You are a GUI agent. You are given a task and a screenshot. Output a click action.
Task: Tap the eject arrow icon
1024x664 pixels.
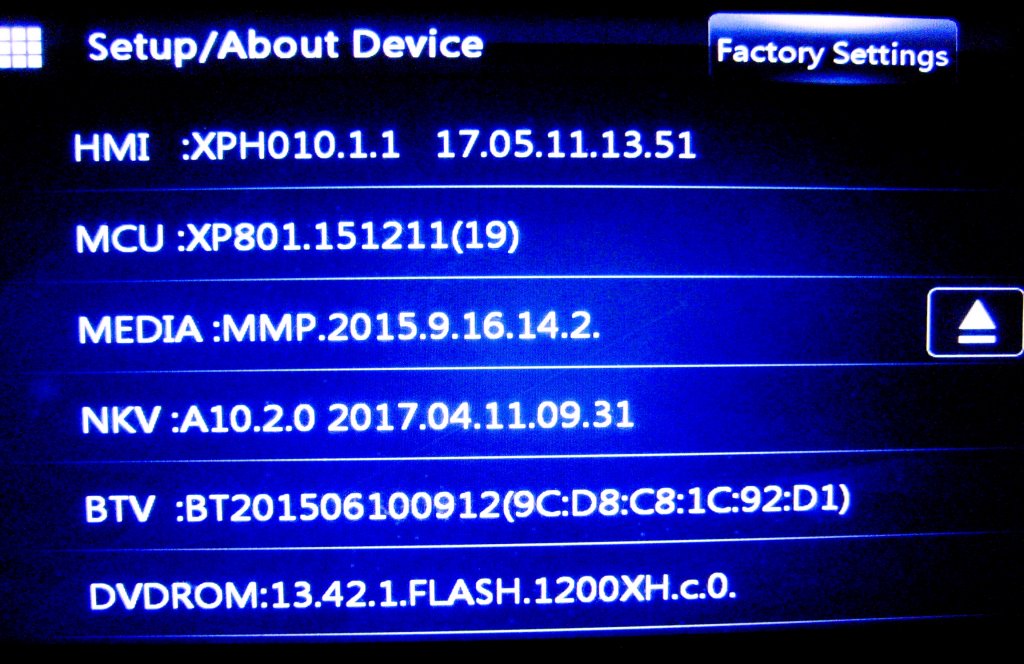click(976, 323)
